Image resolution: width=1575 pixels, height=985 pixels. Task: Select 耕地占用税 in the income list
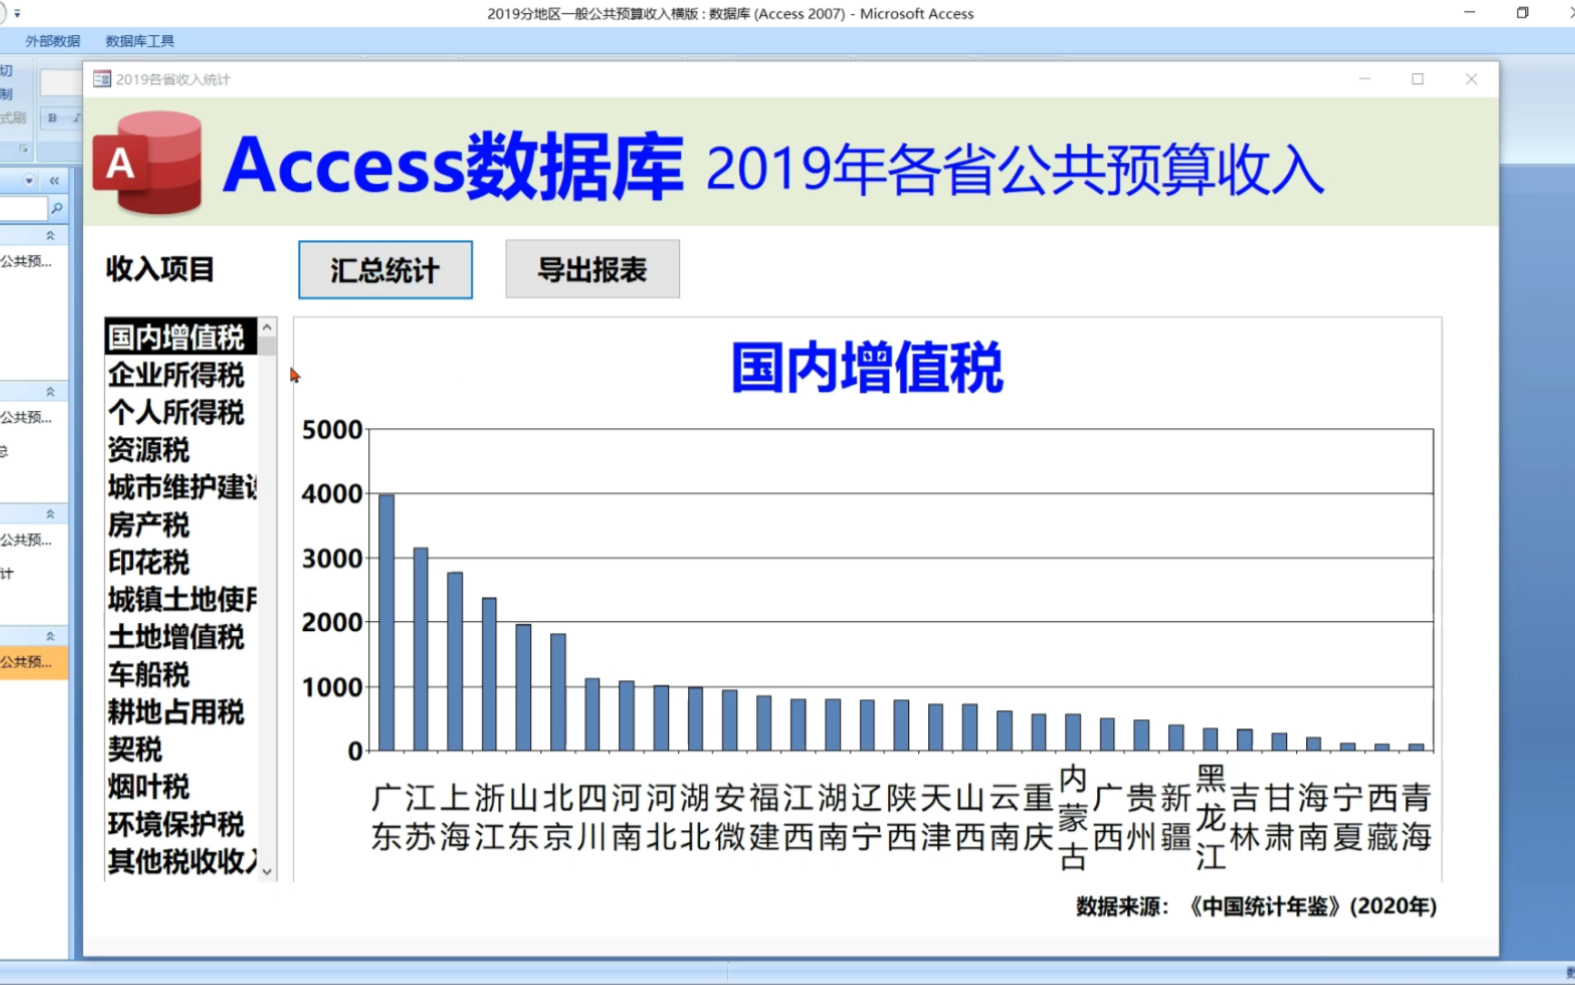click(181, 712)
